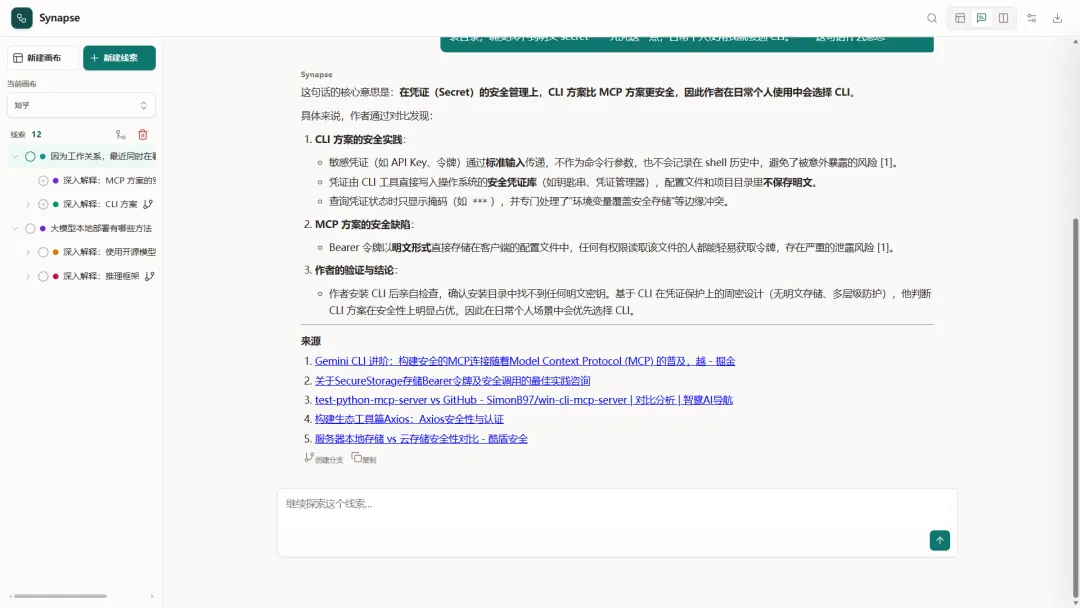The width and height of the screenshot is (1080, 608).
Task: Toggle the circle on 因为工作关系 thread
Action: 30,157
